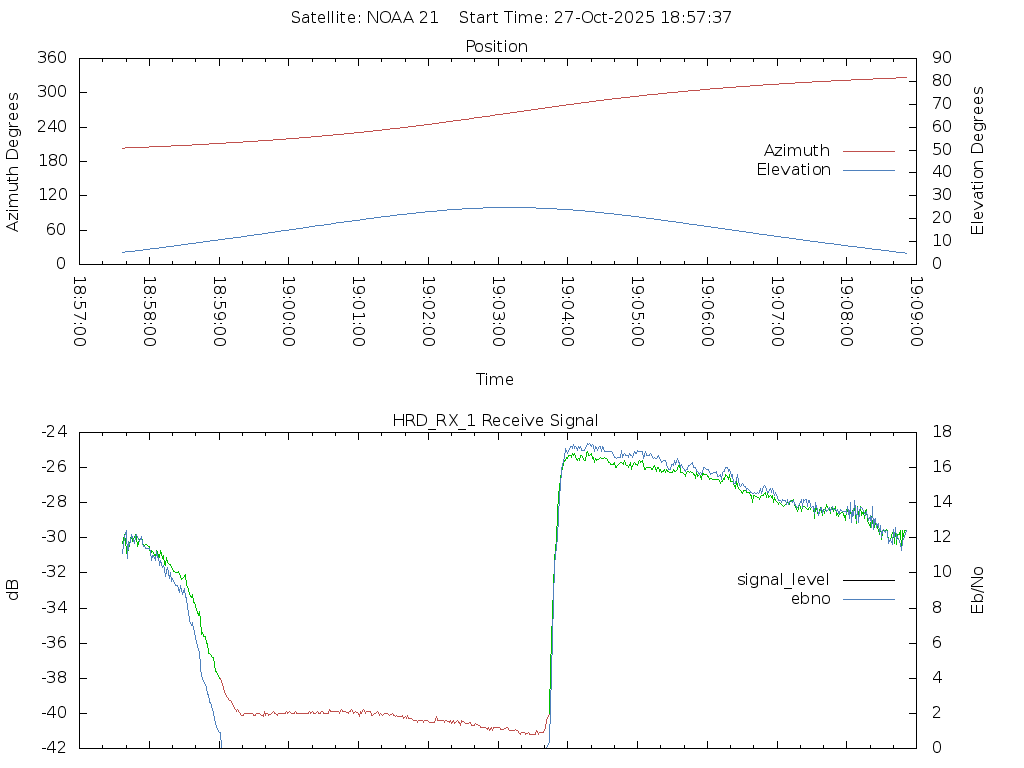
Task: Select the blue Elevation legend line sample
Action: 868,170
